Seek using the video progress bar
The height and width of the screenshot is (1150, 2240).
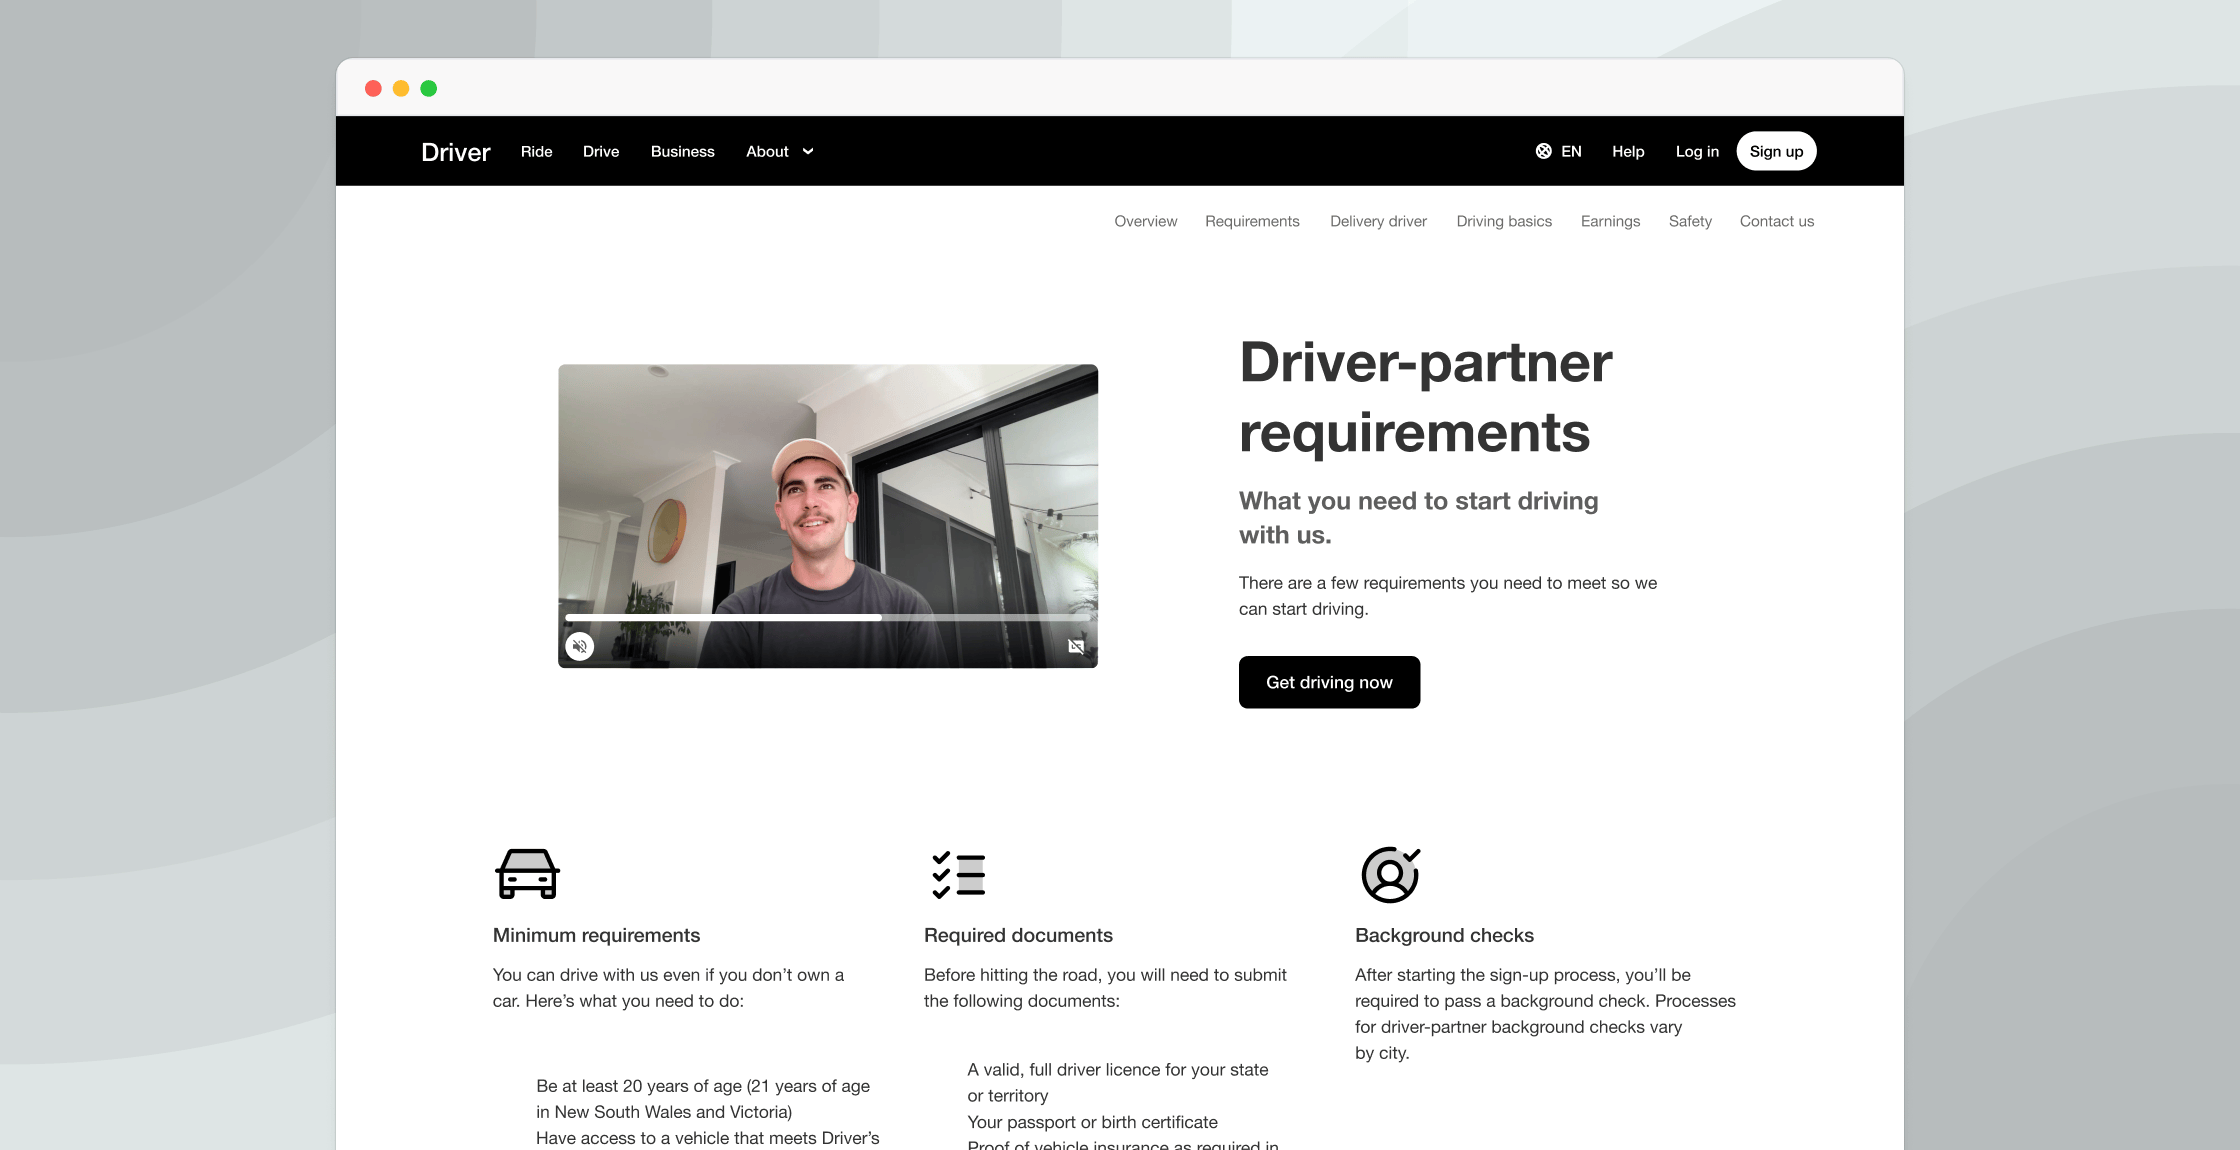827,618
